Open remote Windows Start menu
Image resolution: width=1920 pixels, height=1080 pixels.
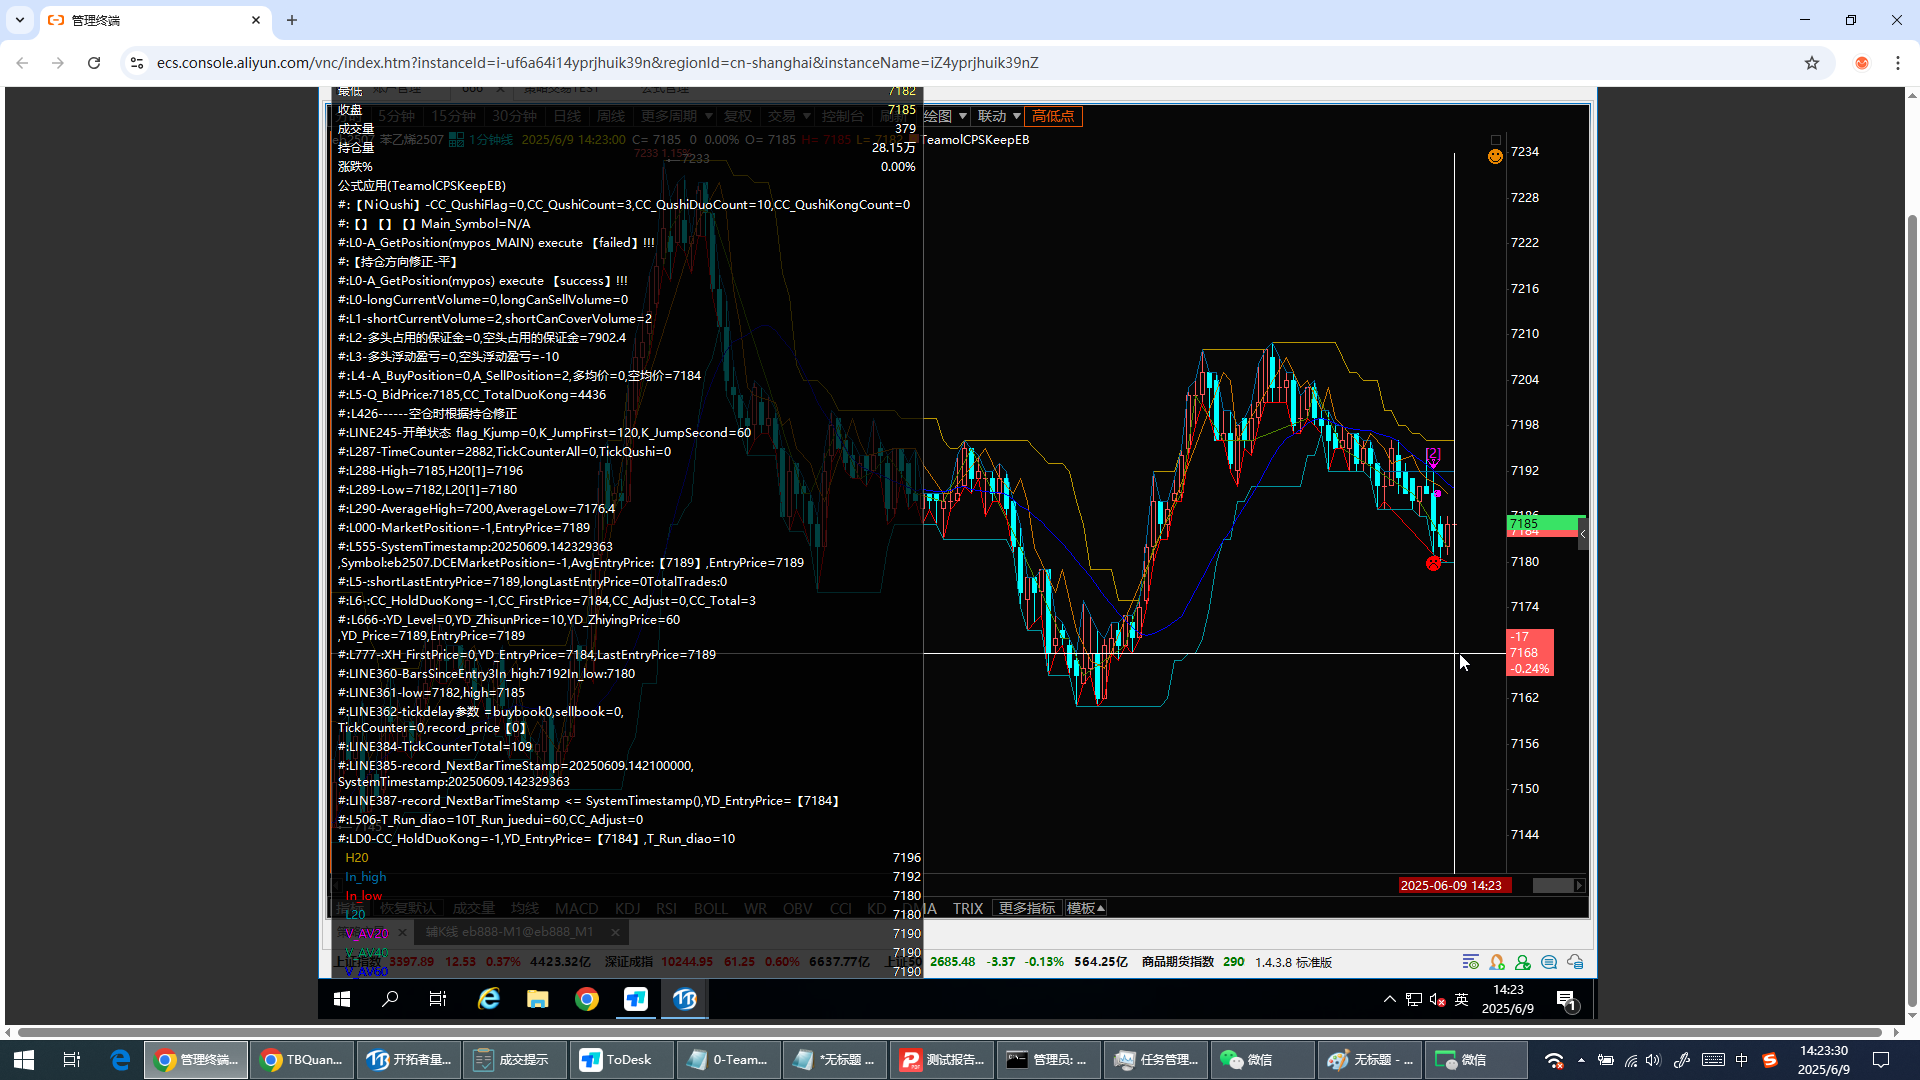(342, 999)
